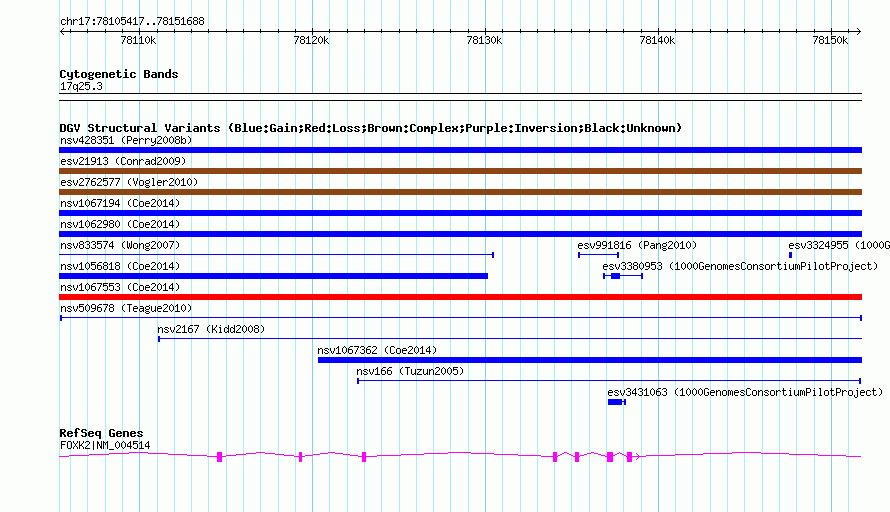The height and width of the screenshot is (512, 890).
Task: Select brown bar under esv2762577
Action: coord(460,192)
